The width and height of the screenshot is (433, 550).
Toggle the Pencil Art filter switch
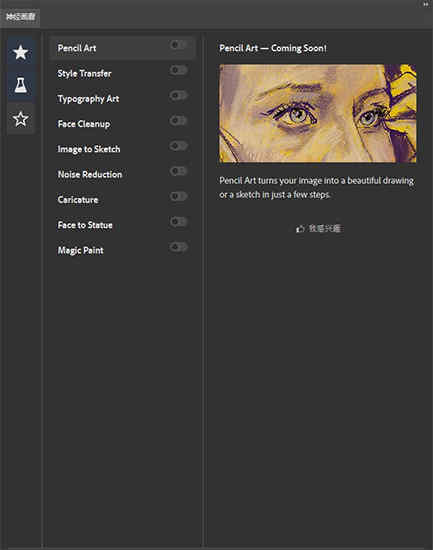pos(178,45)
